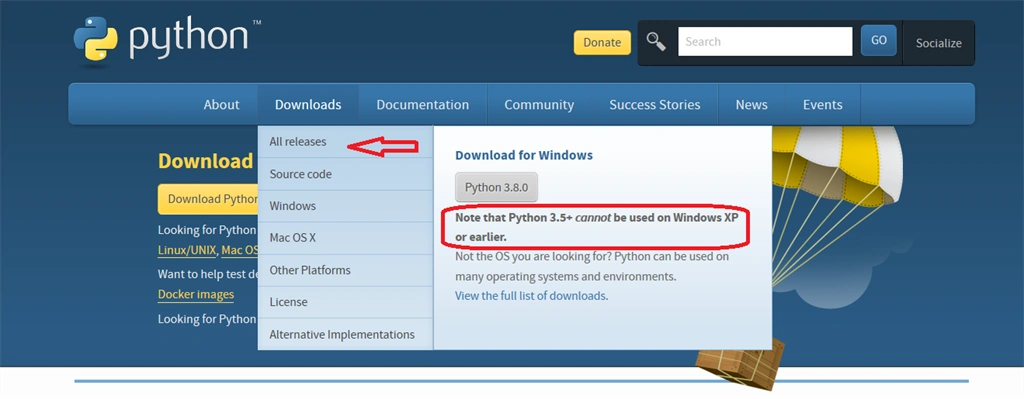
Task: Follow the Docker images link
Action: point(196,295)
